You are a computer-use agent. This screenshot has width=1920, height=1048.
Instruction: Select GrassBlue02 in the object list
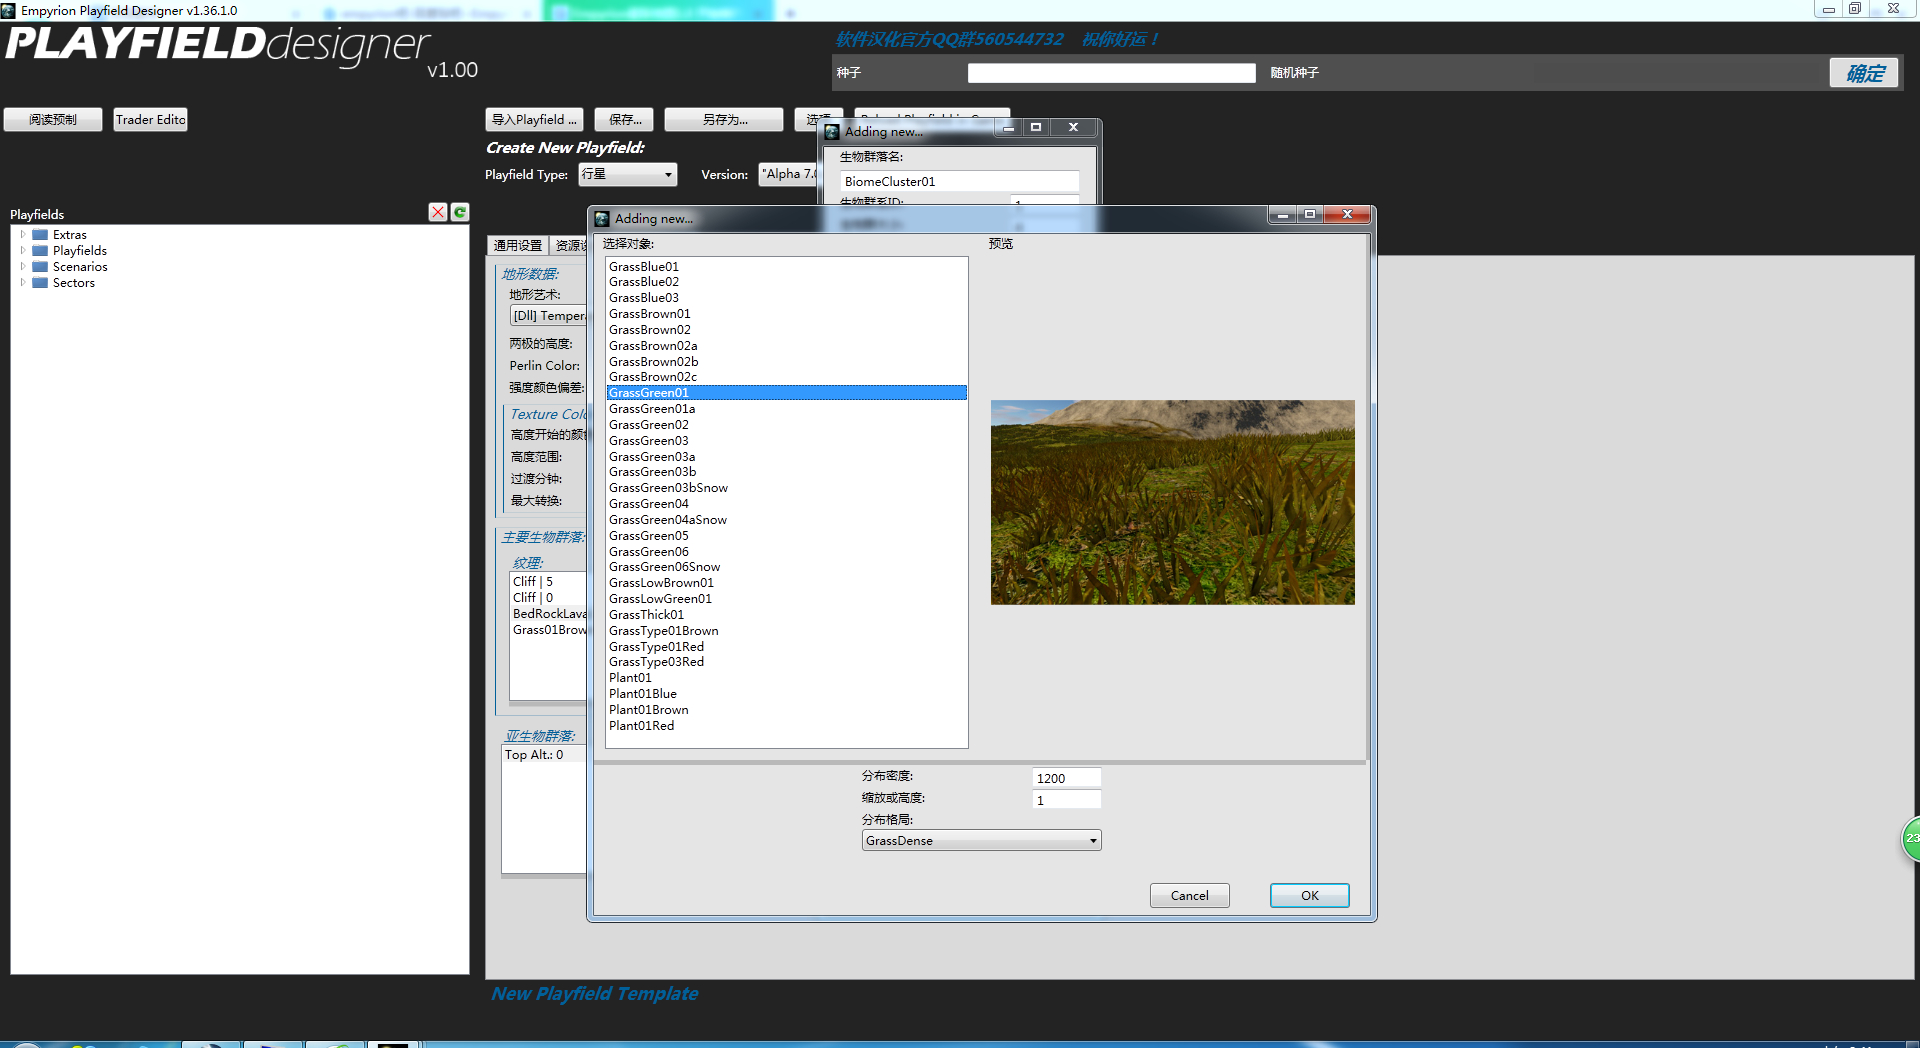click(x=786, y=282)
